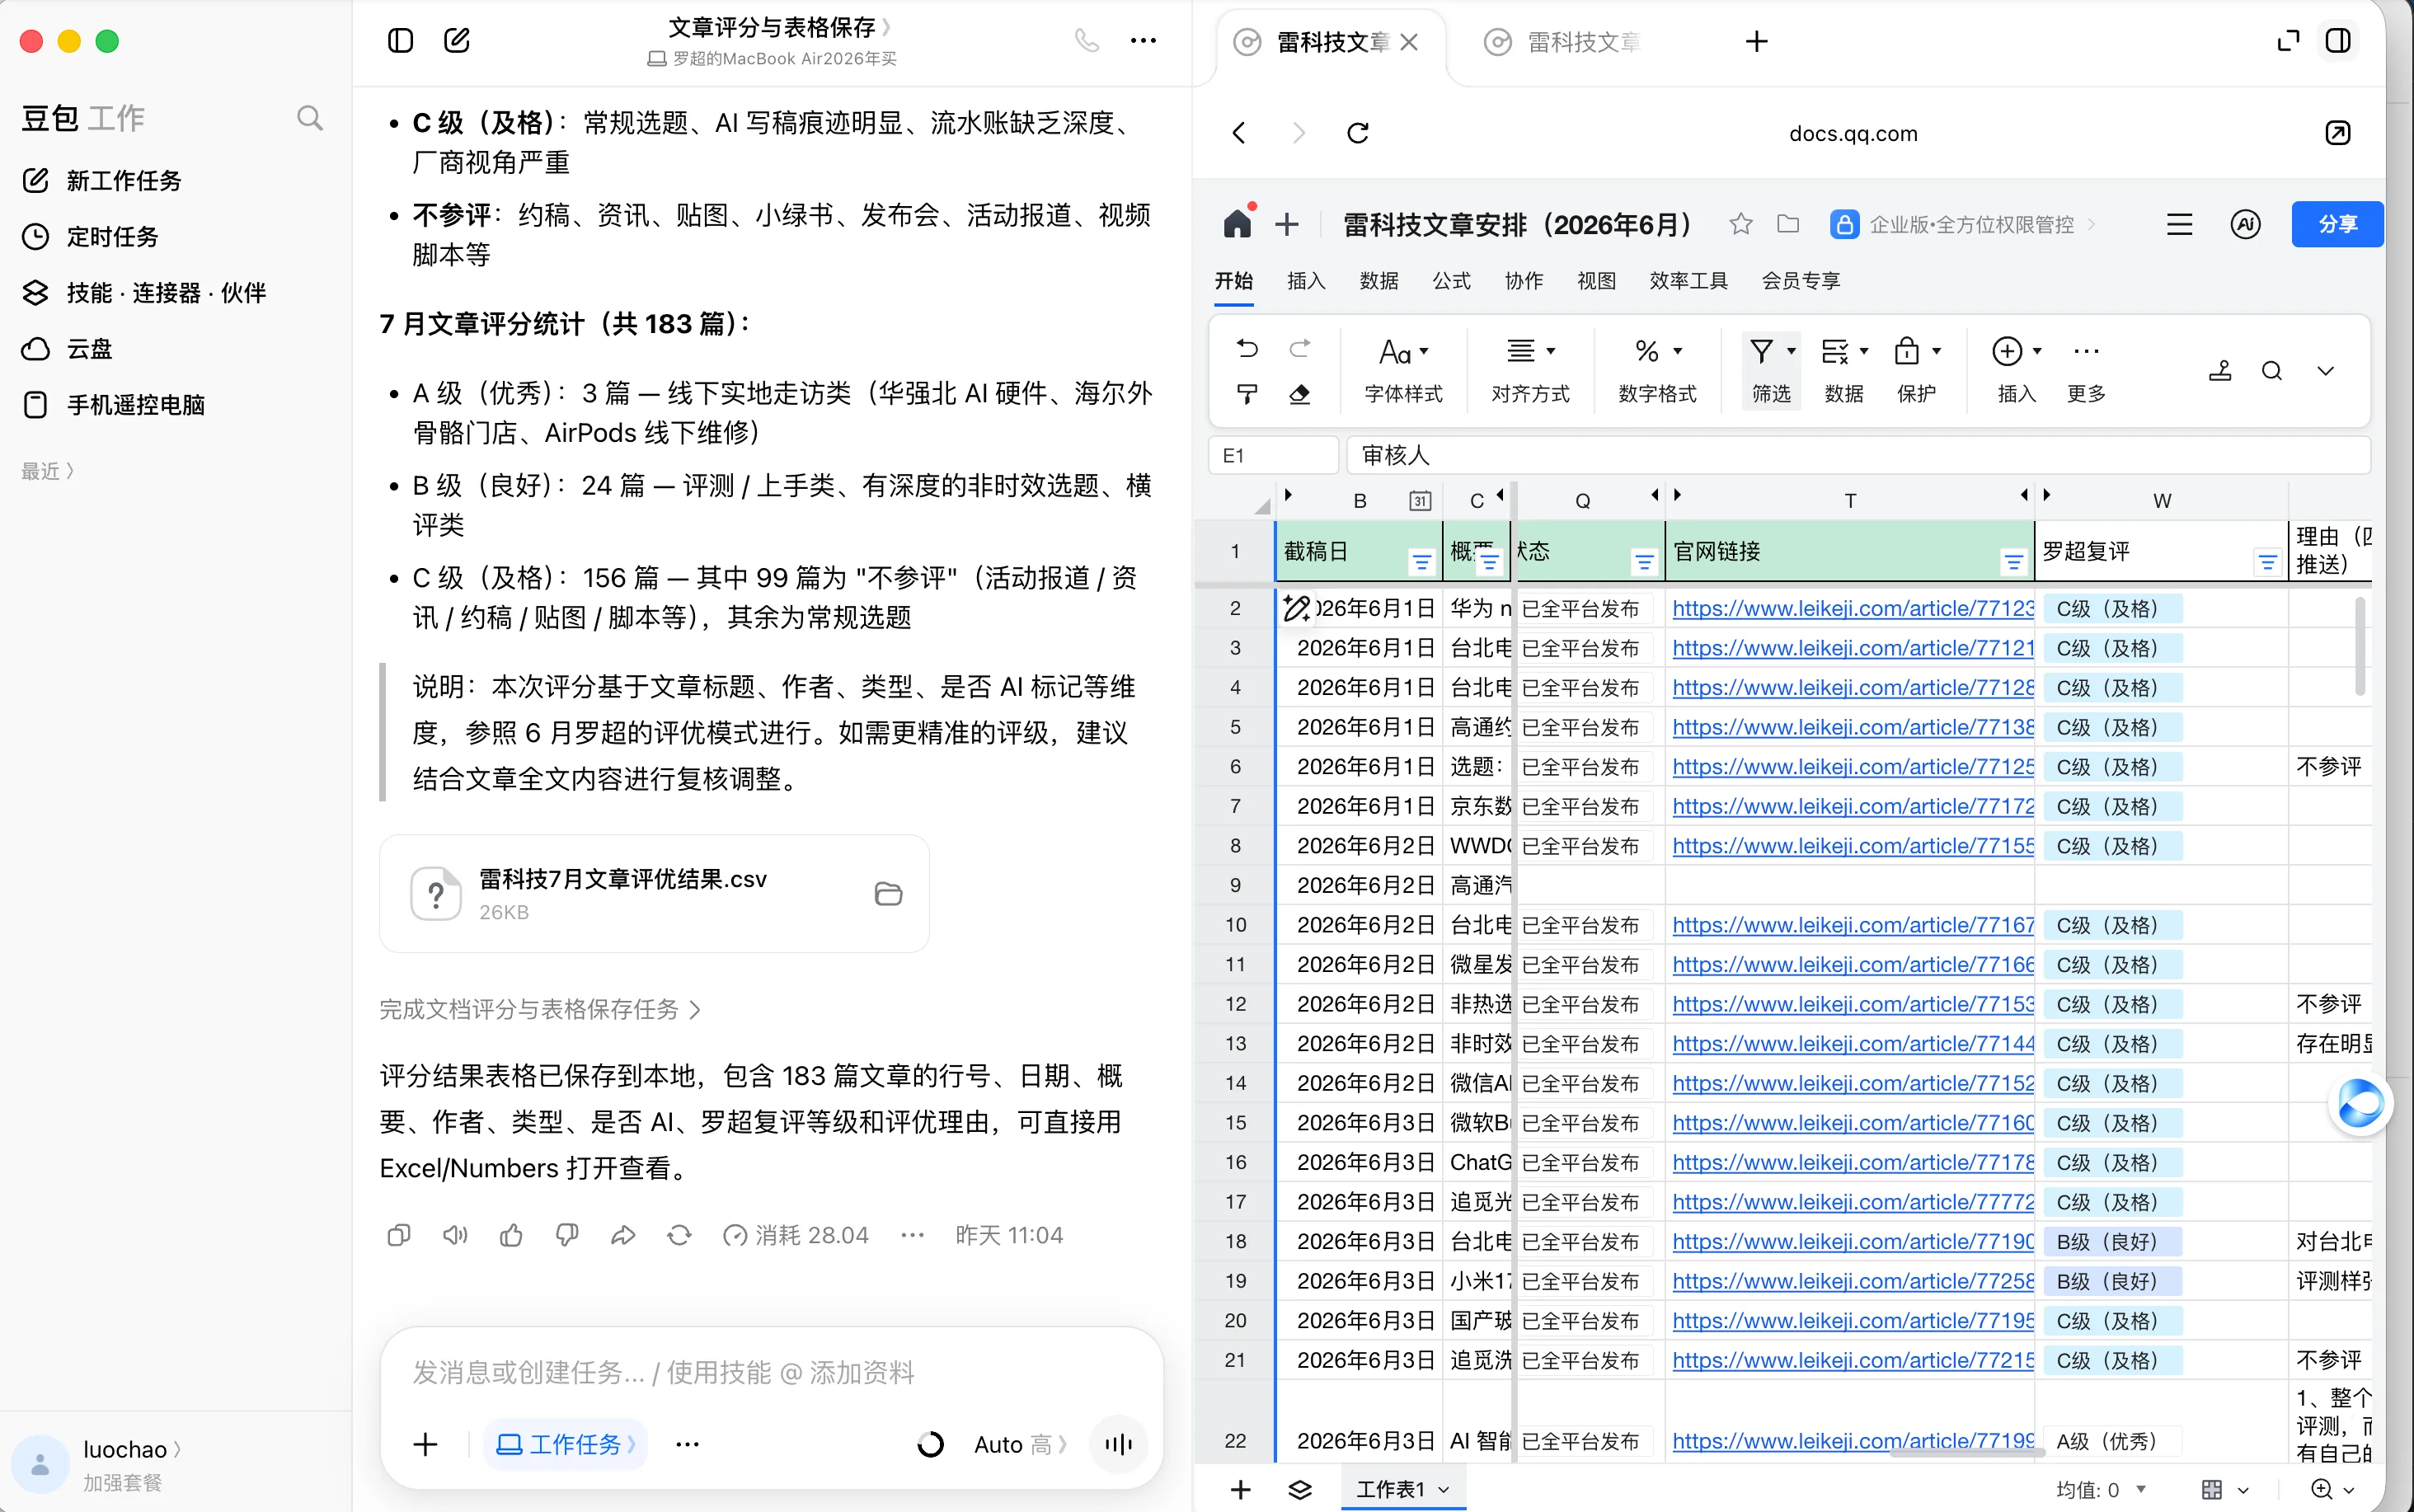Open the folder icon on the CSV file card

[888, 894]
